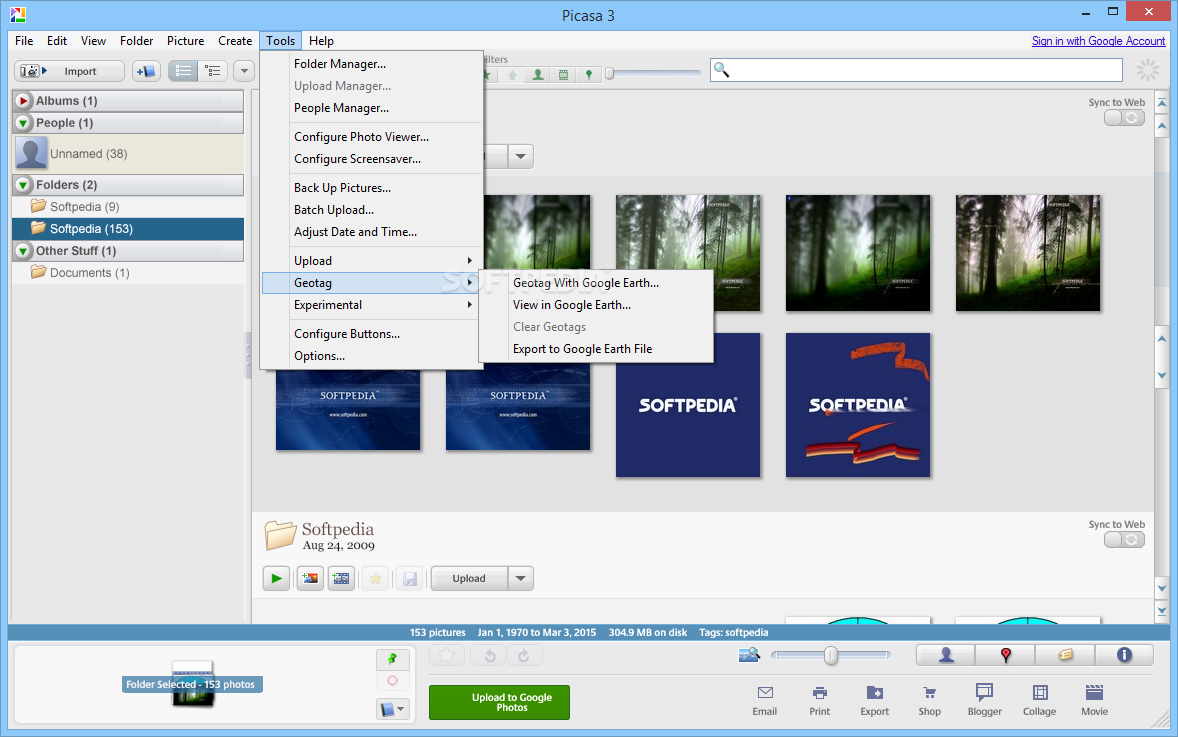Expand the Albums (1) collection
Viewport: 1178px width, 737px height.
23,101
